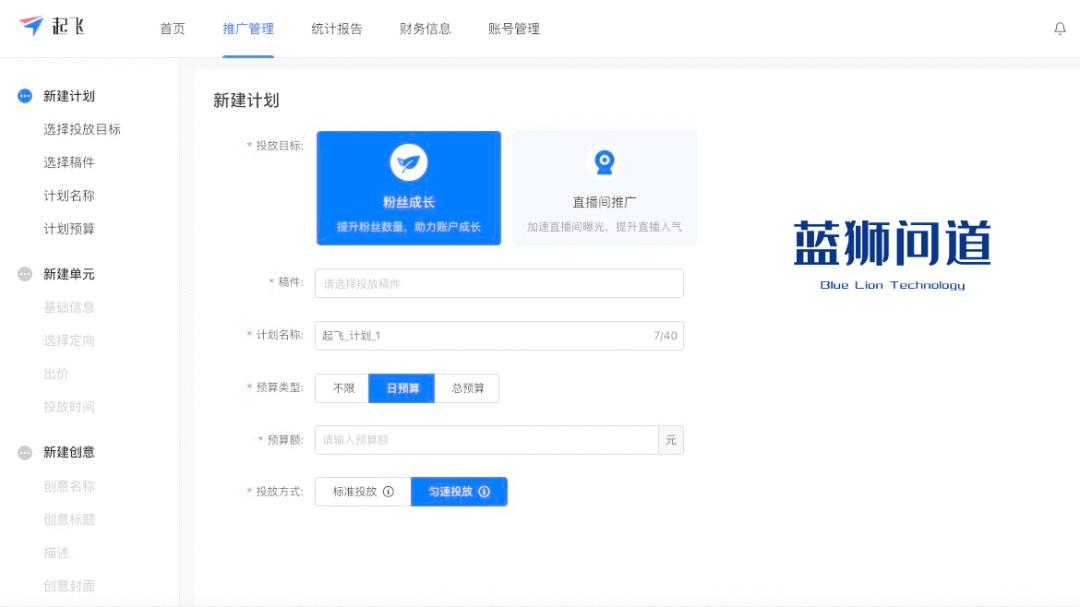The width and height of the screenshot is (1080, 607).
Task: Click the camera icon on 直播间推广 card
Action: [x=604, y=160]
